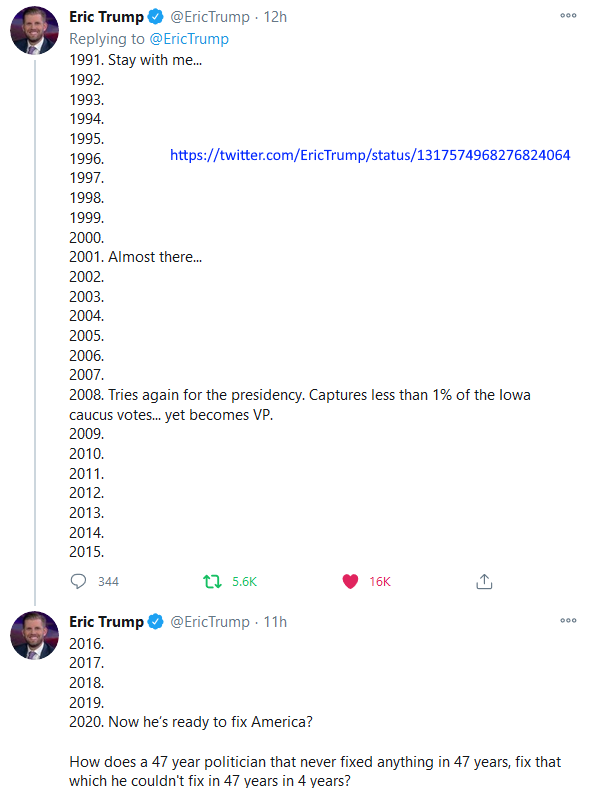
Task: Click verified badge on the second tweet
Action: point(156,622)
